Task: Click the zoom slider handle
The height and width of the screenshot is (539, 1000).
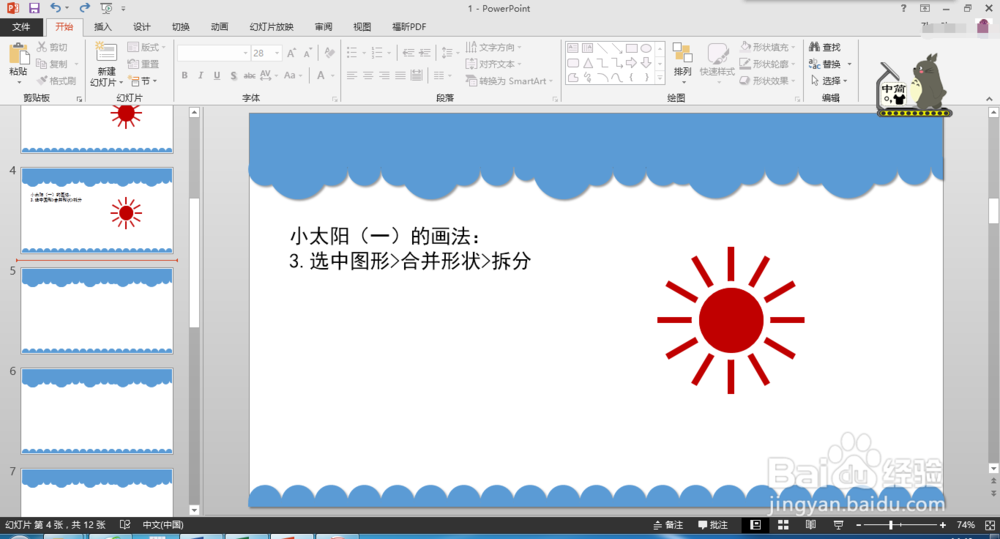Action: coord(891,525)
